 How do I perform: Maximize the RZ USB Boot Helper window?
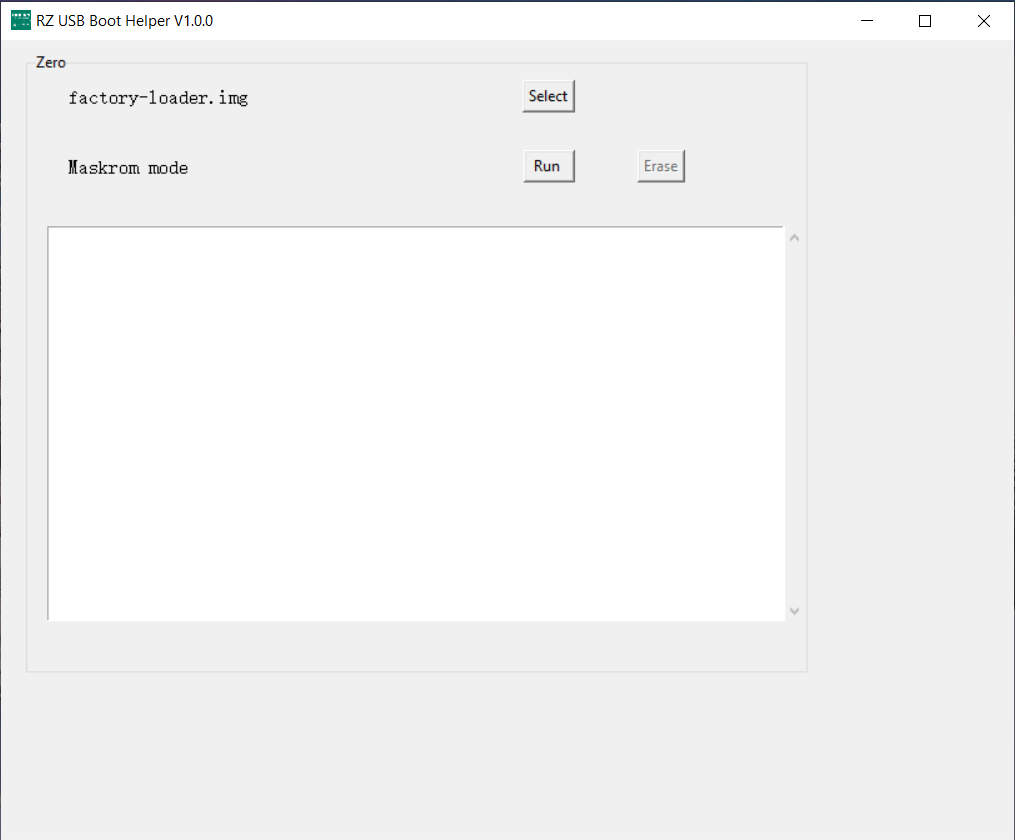(924, 19)
